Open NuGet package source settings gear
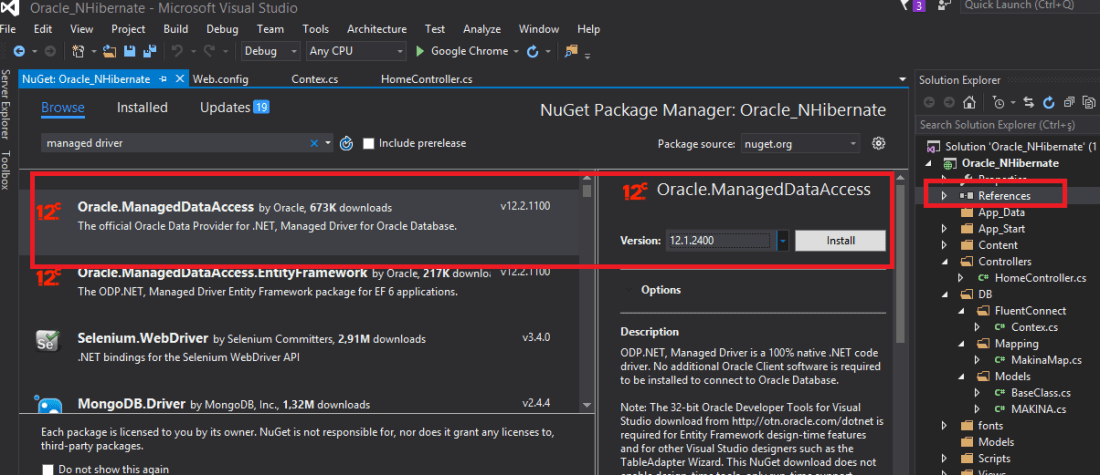This screenshot has width=1100, height=475. (878, 143)
